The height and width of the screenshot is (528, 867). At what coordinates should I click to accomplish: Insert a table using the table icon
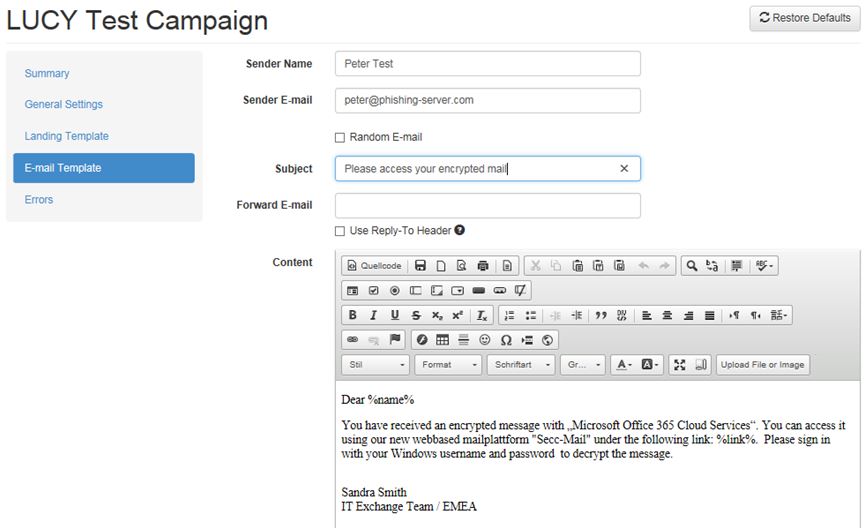pyautogui.click(x=442, y=340)
